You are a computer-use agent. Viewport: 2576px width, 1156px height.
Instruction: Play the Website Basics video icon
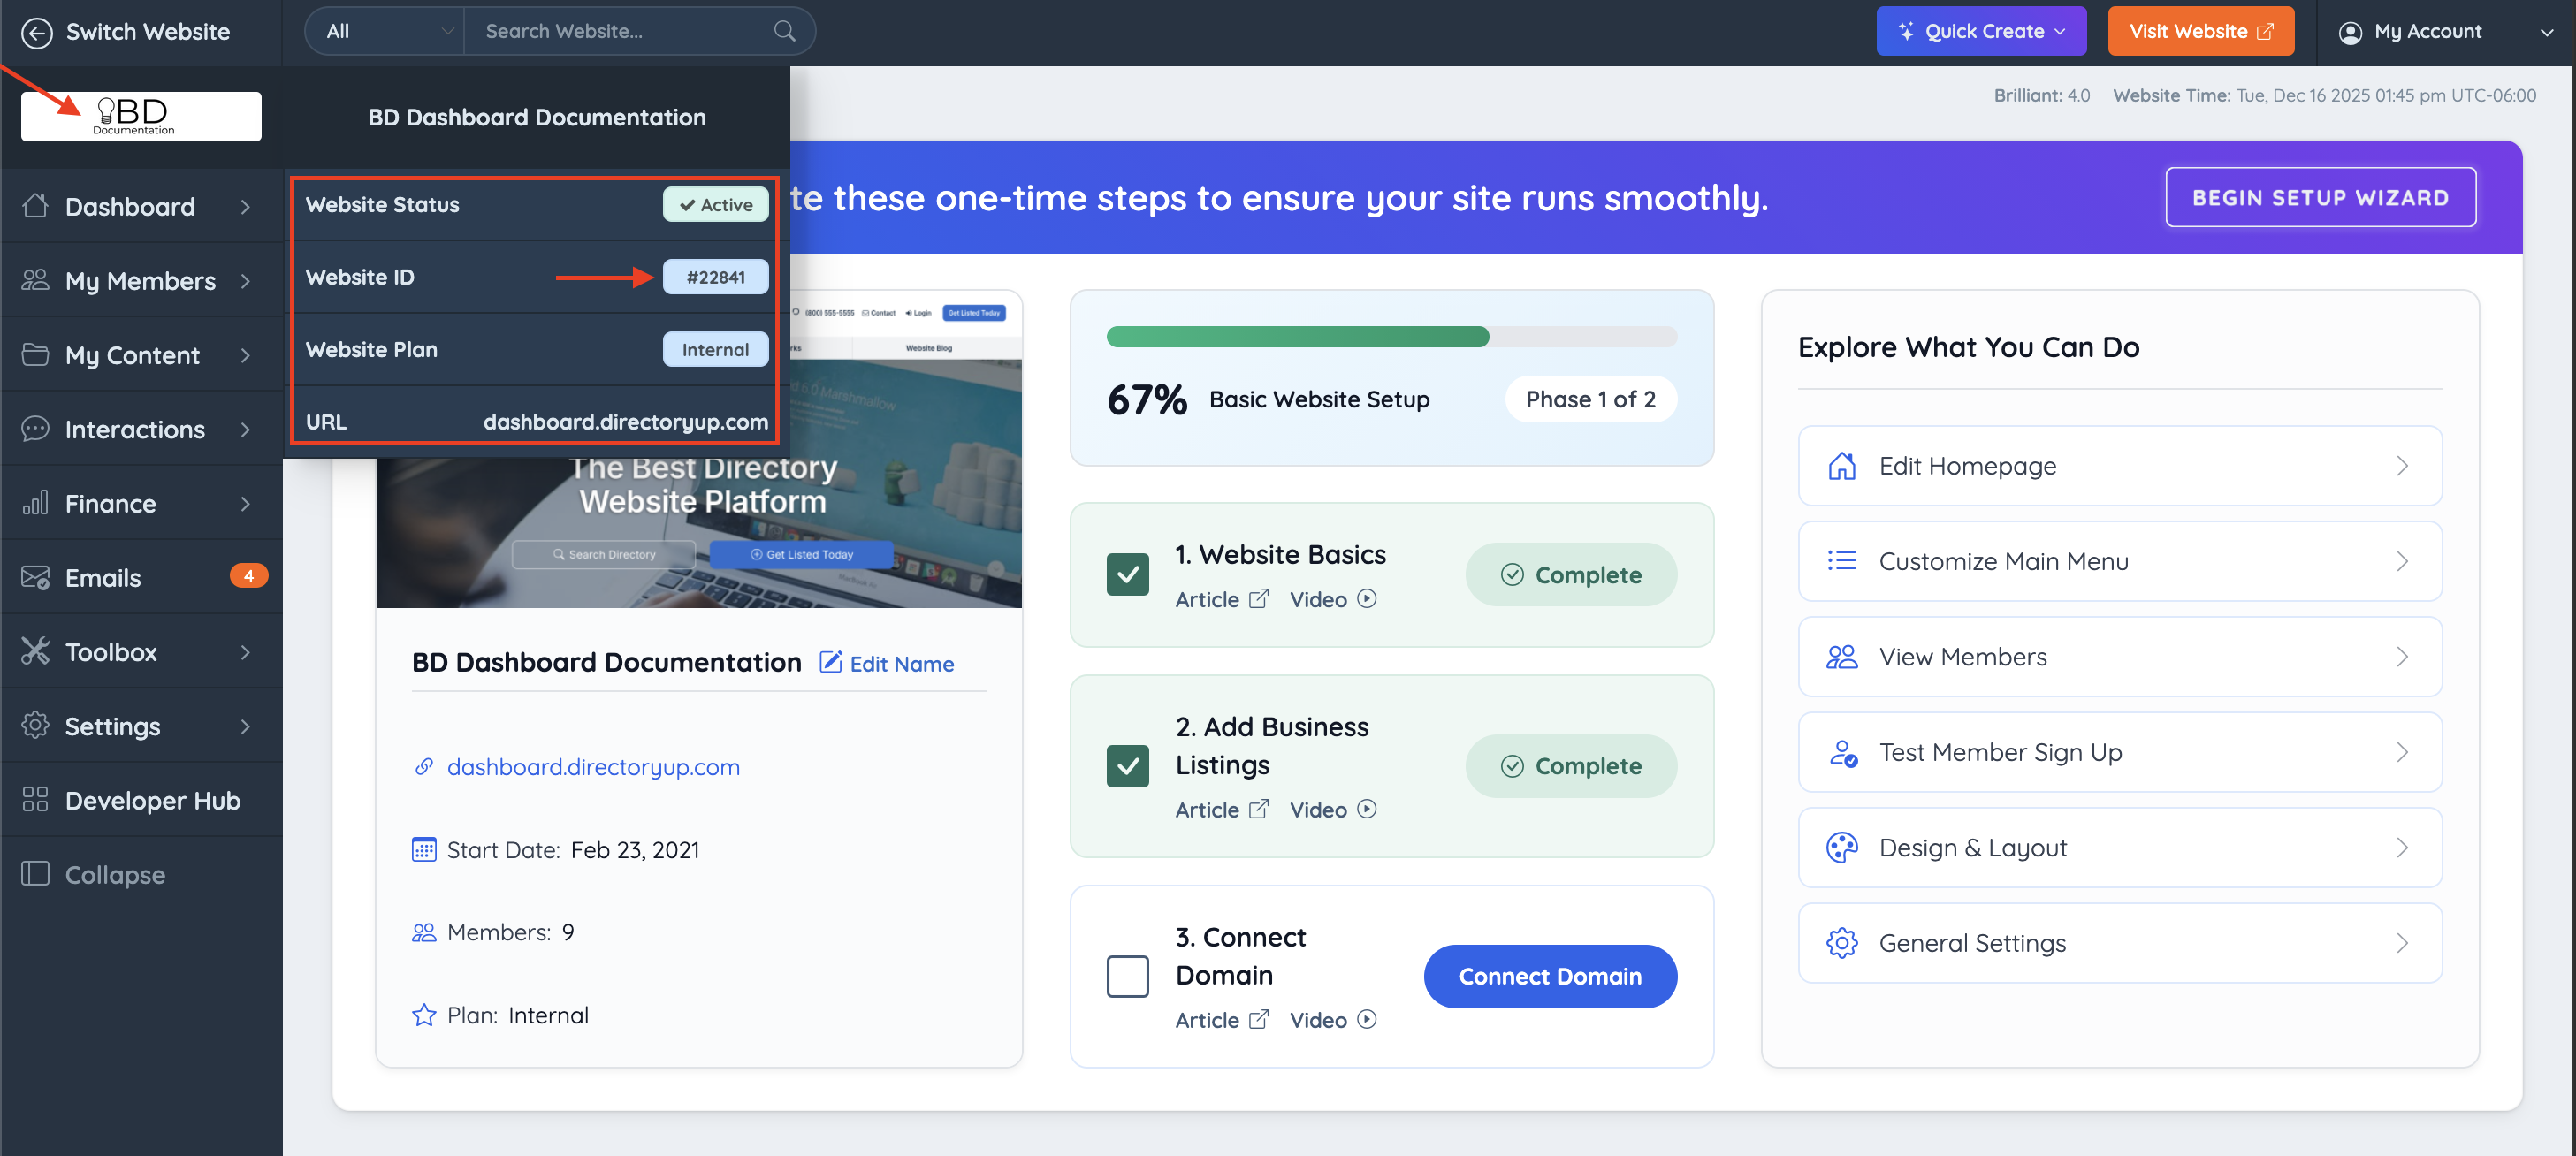[x=1367, y=599]
